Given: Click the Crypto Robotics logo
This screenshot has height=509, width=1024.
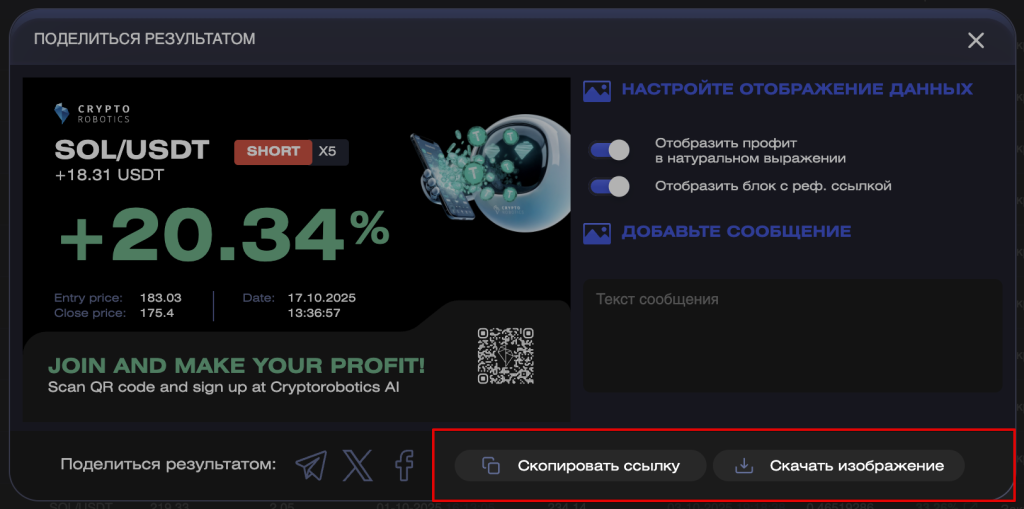Looking at the screenshot, I should 92,112.
